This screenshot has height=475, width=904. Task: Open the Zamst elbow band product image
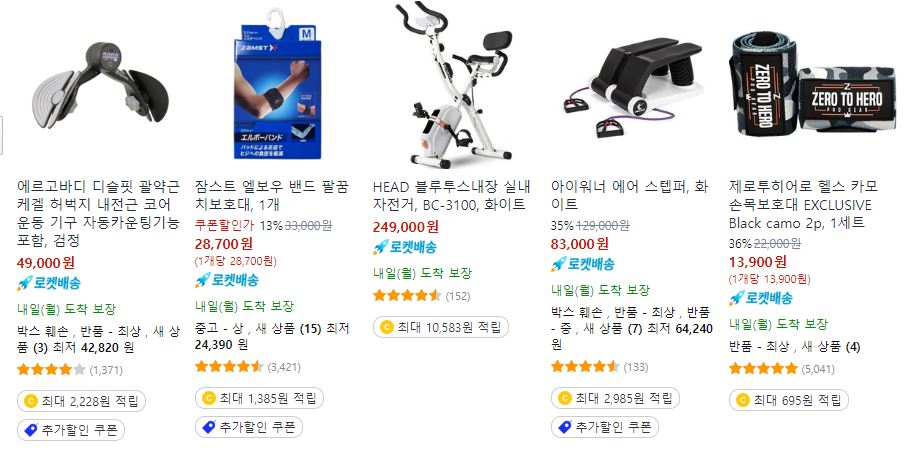pos(277,83)
